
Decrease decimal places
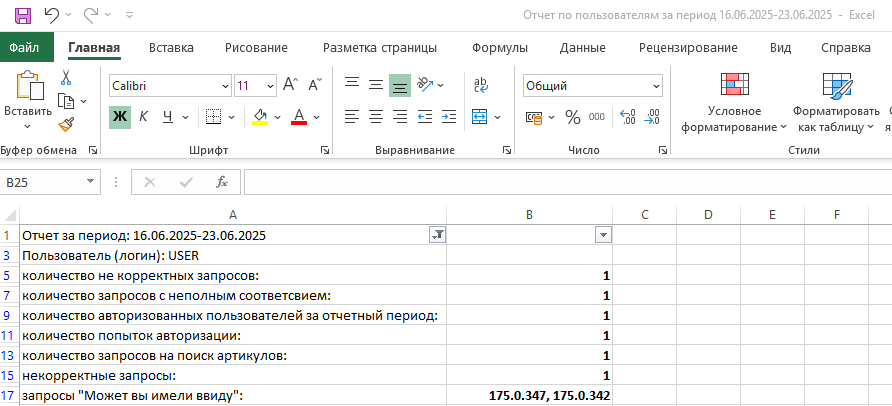[652, 117]
